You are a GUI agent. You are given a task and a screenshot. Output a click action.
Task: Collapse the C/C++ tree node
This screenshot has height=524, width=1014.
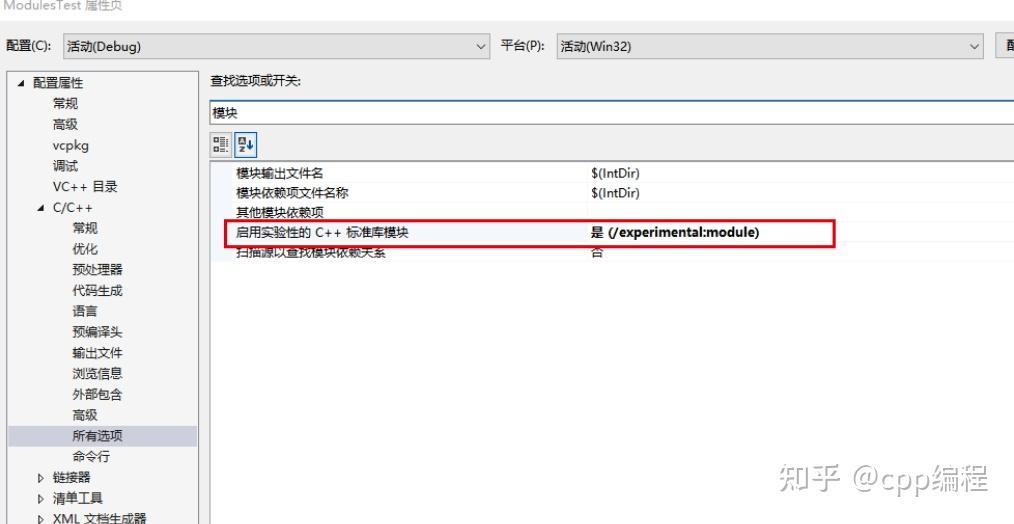pos(41,208)
